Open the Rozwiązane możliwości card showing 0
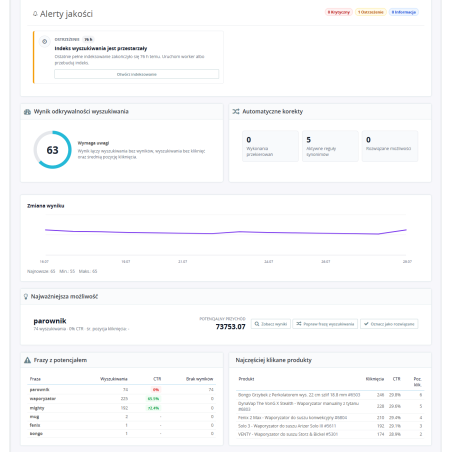452x452 pixels. pos(390,146)
